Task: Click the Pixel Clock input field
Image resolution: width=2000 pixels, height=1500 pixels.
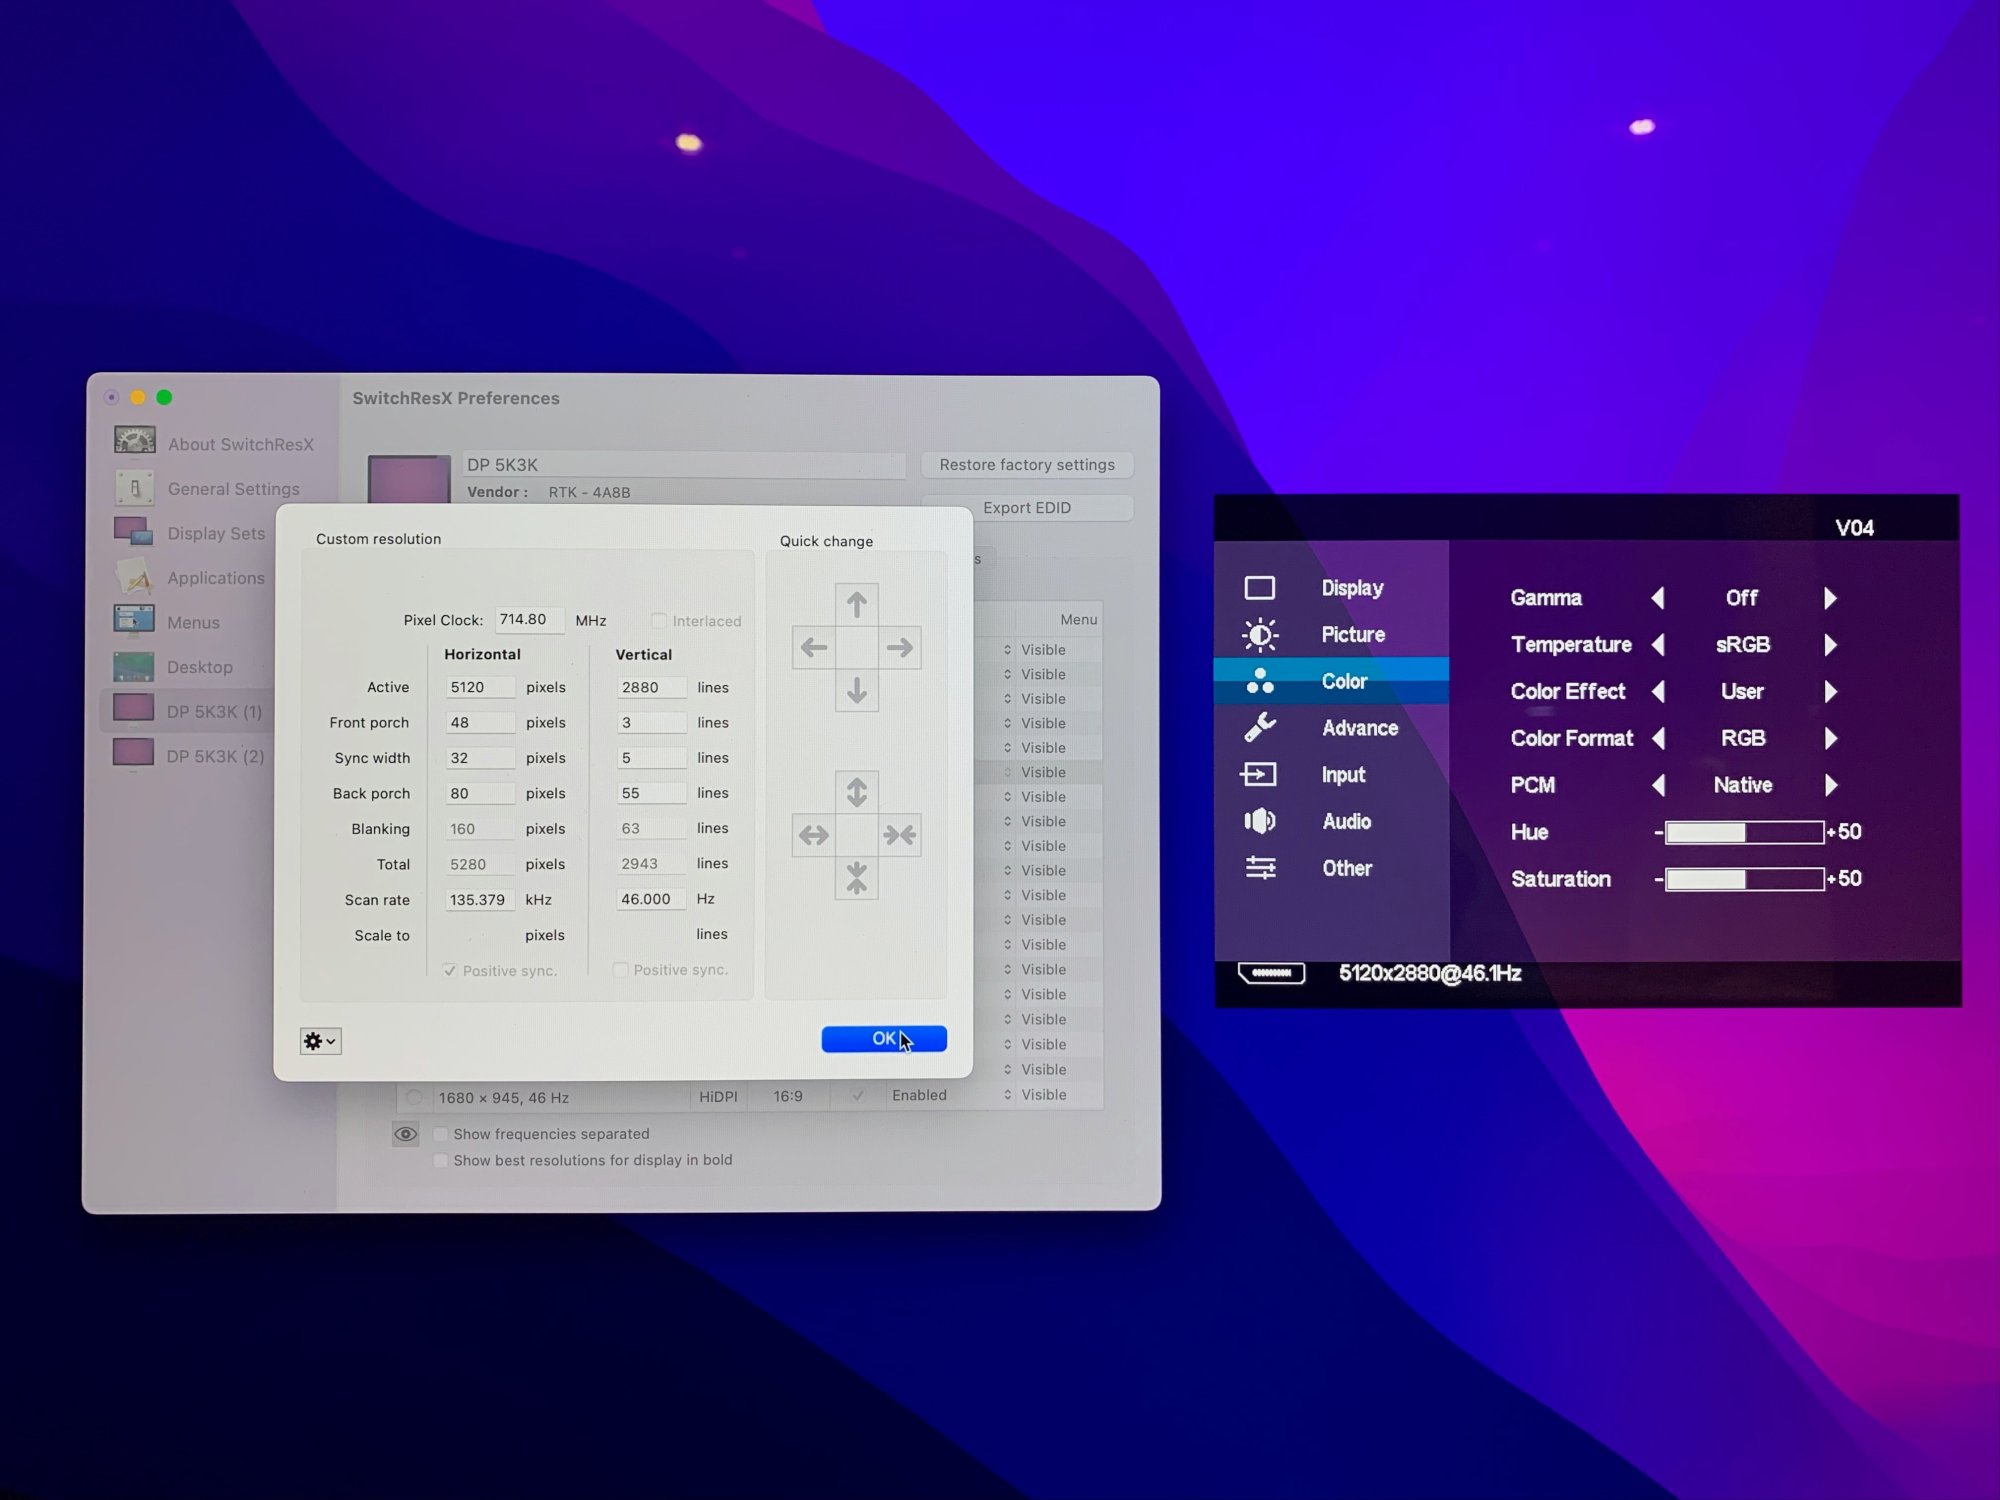Action: [528, 620]
